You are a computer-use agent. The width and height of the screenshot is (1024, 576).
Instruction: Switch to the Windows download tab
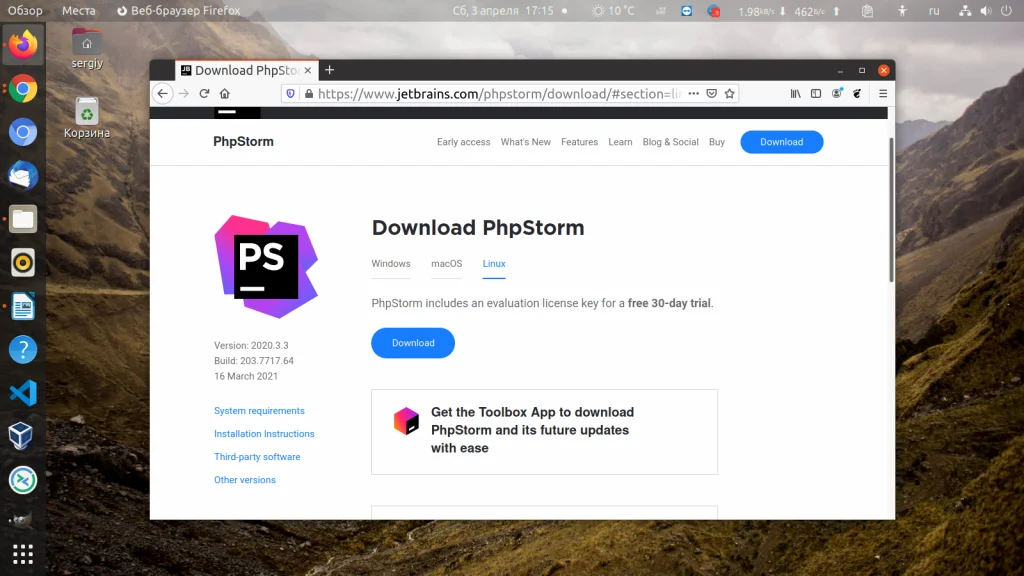pyautogui.click(x=390, y=264)
